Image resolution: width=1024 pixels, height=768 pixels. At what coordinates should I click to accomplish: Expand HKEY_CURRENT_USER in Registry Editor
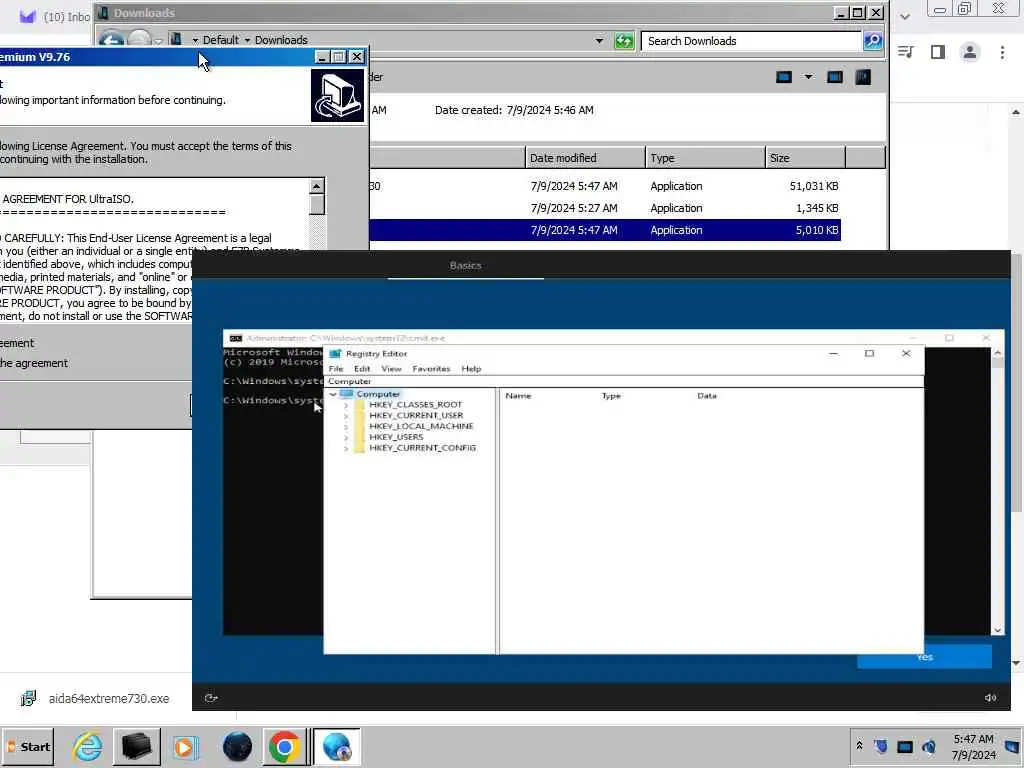point(345,416)
